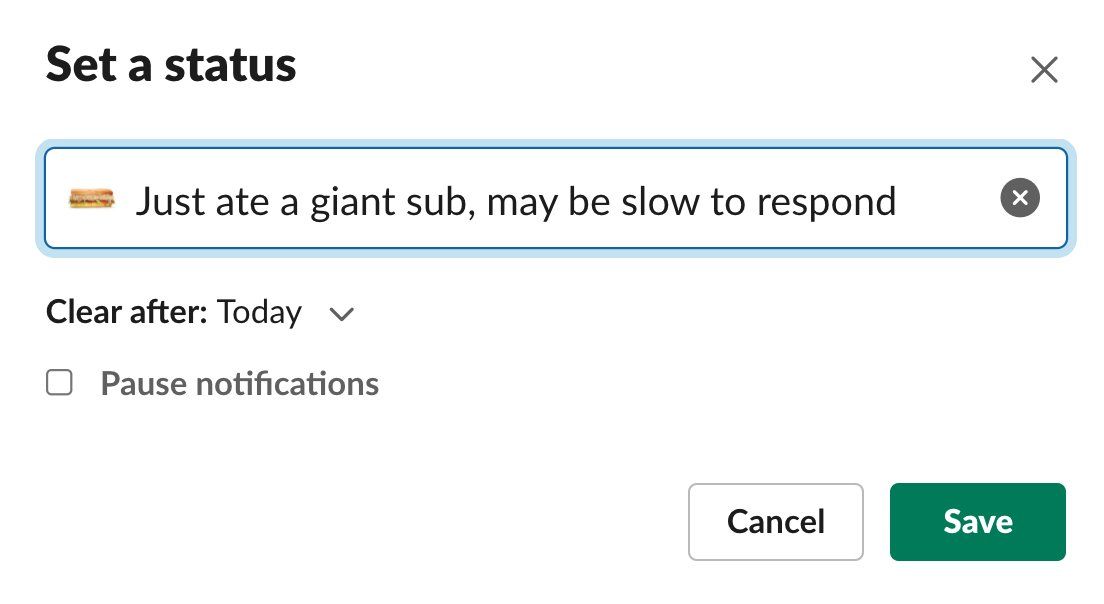1104x604 pixels.
Task: Place cursor after the word respond
Action: click(899, 202)
